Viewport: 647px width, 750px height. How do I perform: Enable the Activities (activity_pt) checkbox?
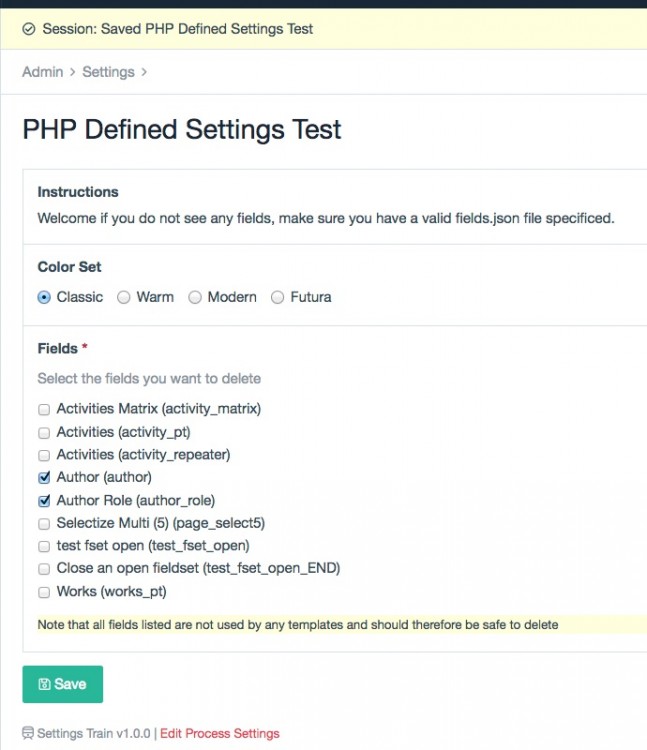tap(44, 432)
